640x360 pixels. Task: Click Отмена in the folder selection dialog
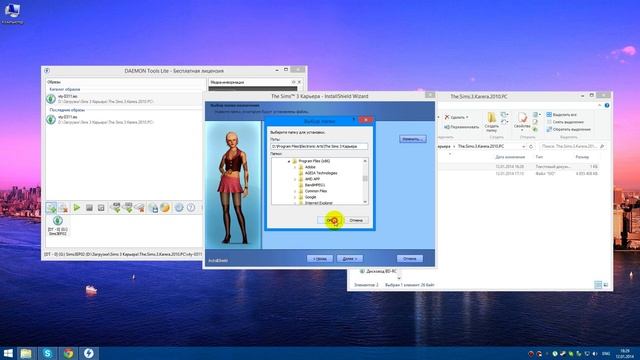(356, 220)
